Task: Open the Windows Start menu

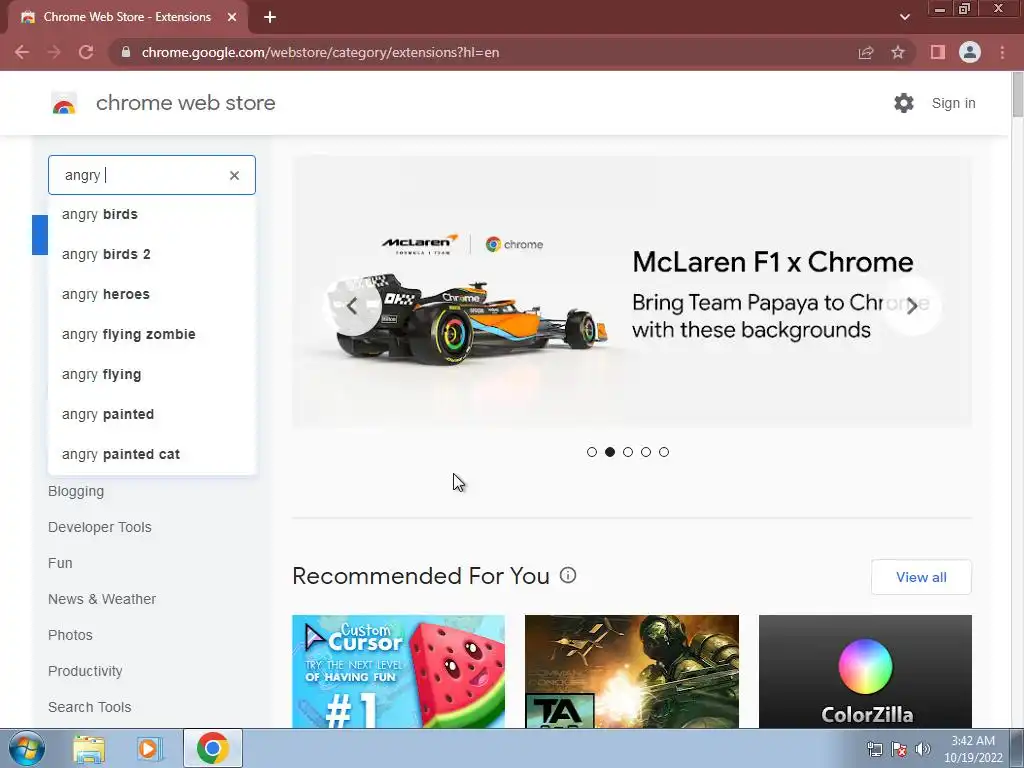Action: [26, 748]
